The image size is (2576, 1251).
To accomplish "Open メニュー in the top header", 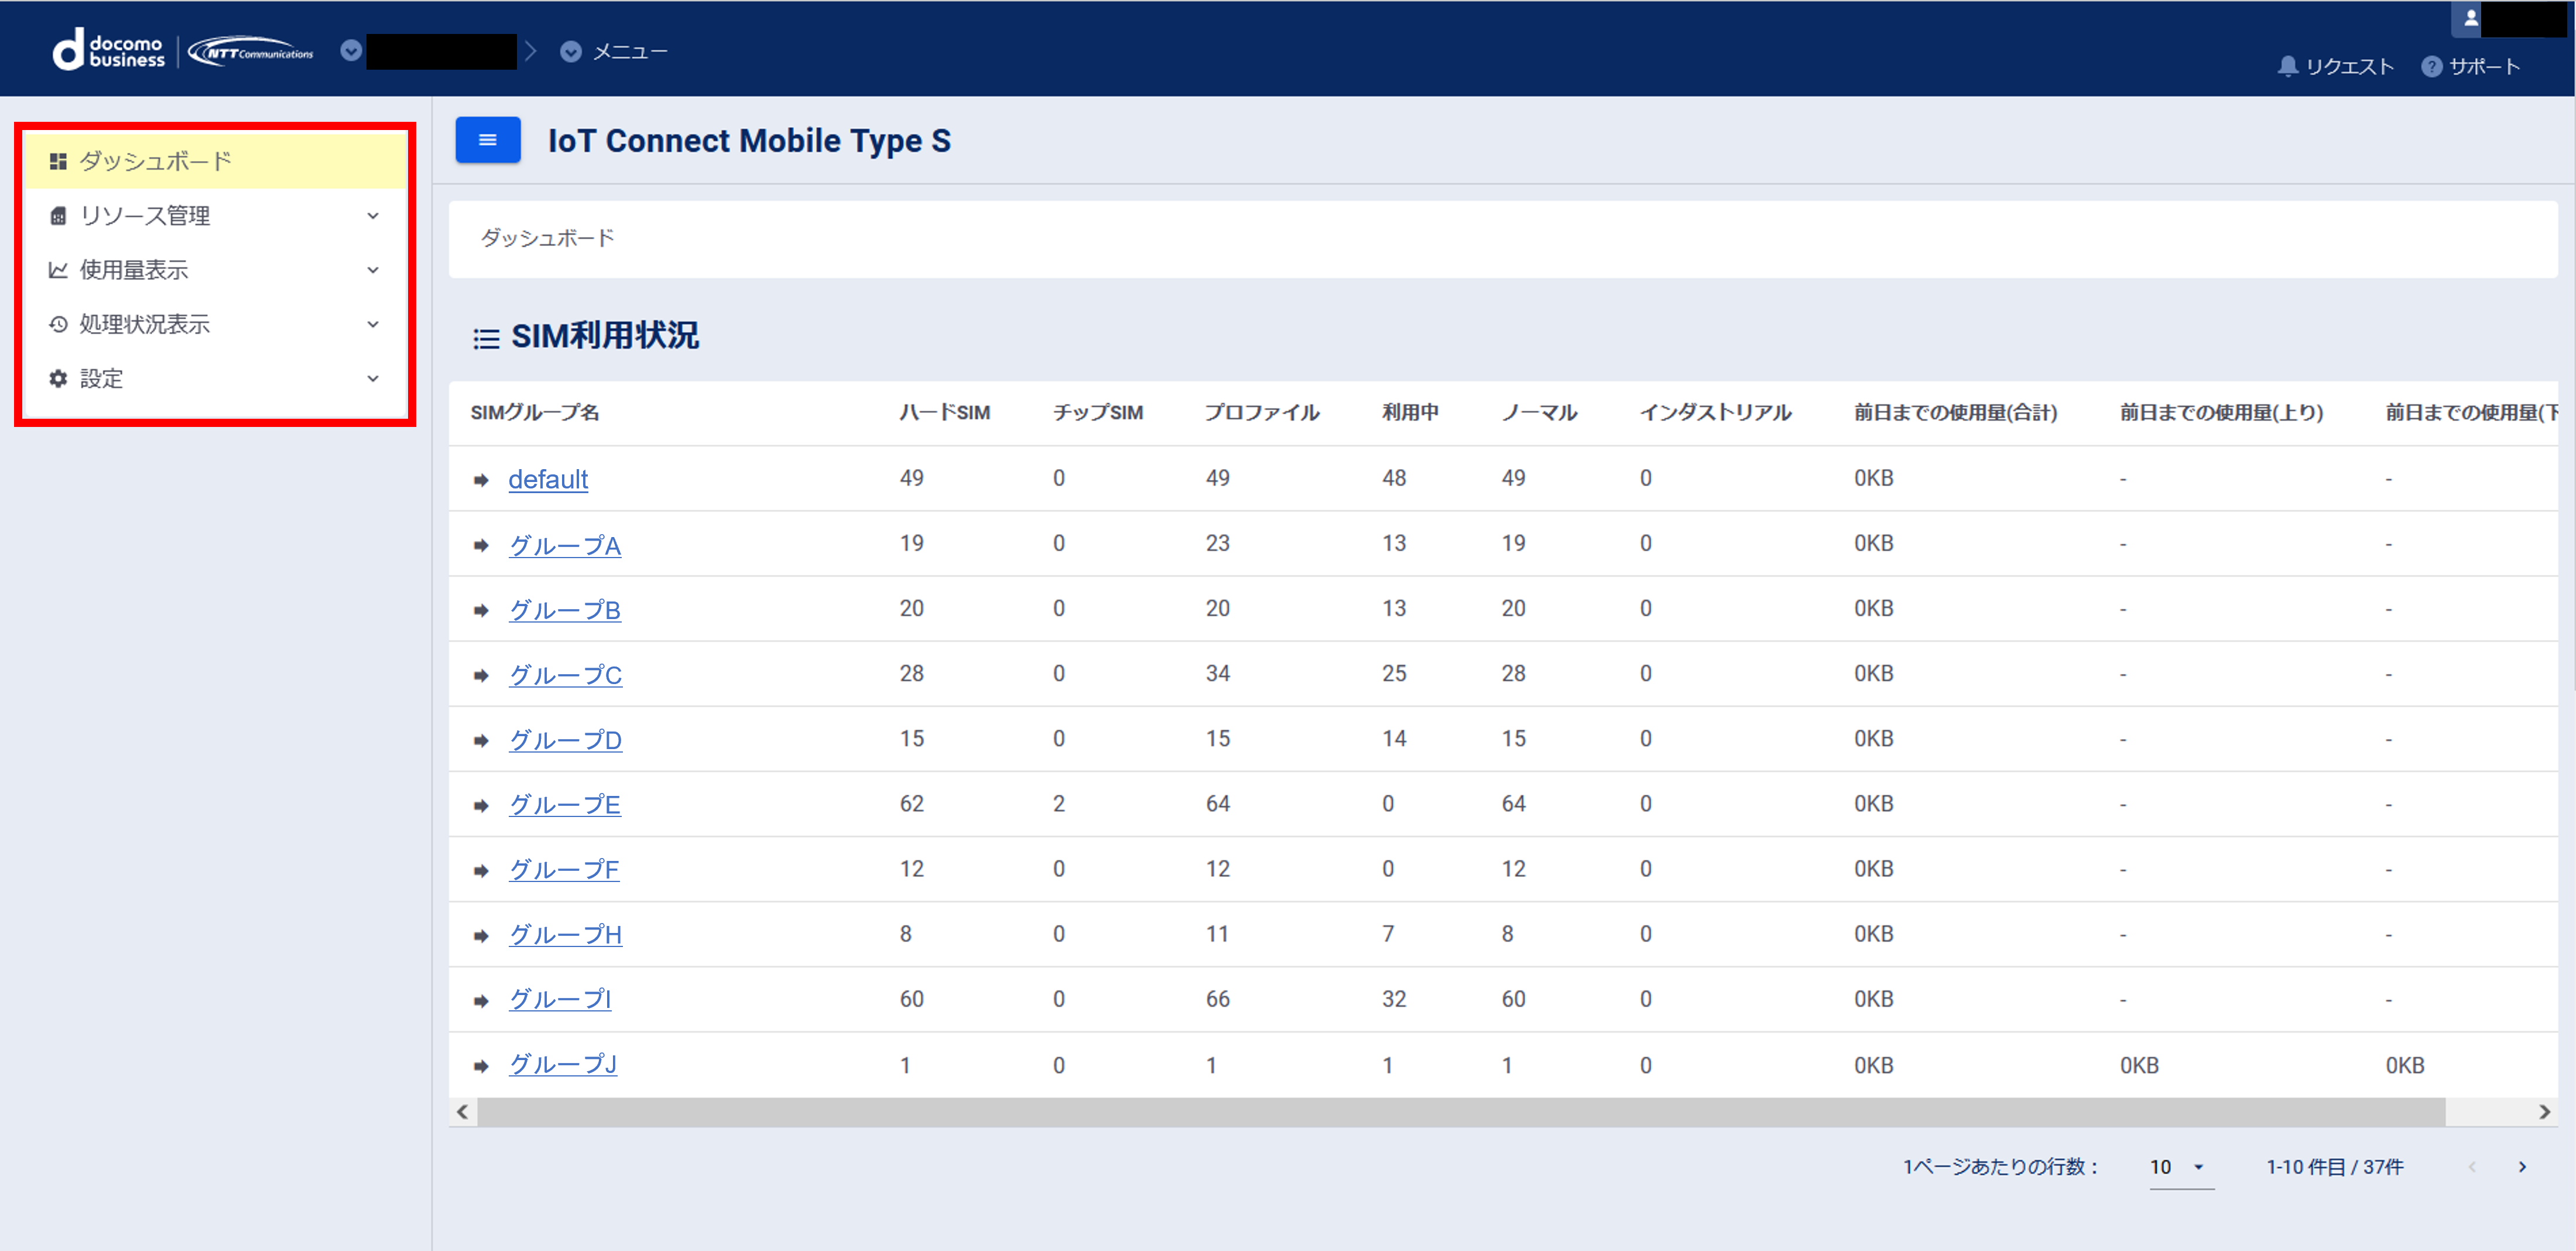I will pos(630,52).
